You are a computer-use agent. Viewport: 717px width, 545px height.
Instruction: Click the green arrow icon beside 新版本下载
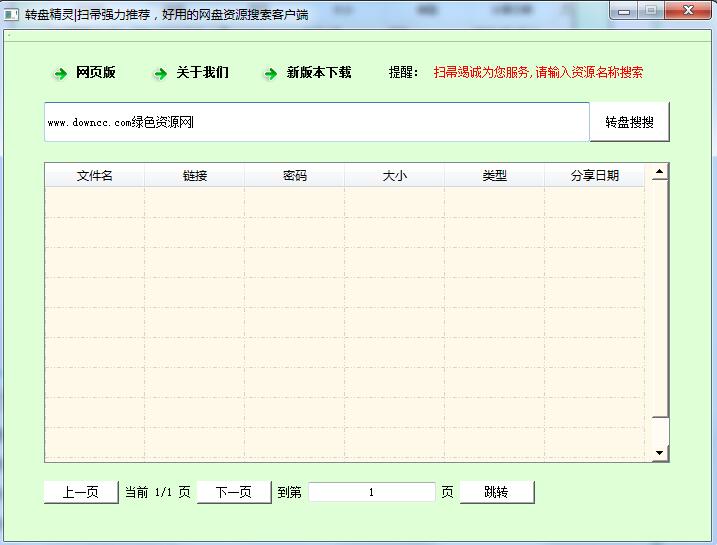[270, 73]
